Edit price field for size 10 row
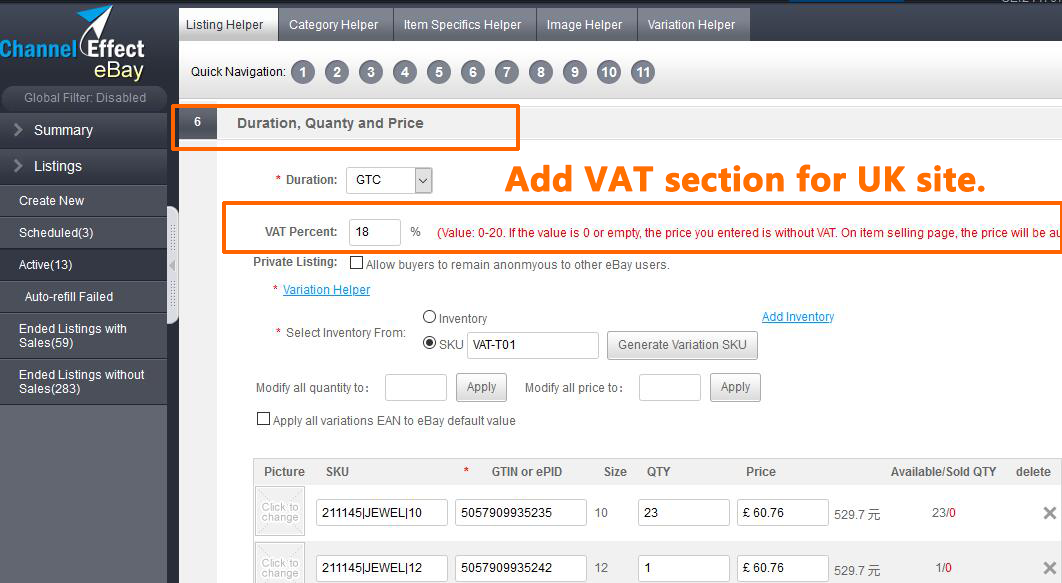This screenshot has height=583, width=1062. pyautogui.click(x=783, y=513)
